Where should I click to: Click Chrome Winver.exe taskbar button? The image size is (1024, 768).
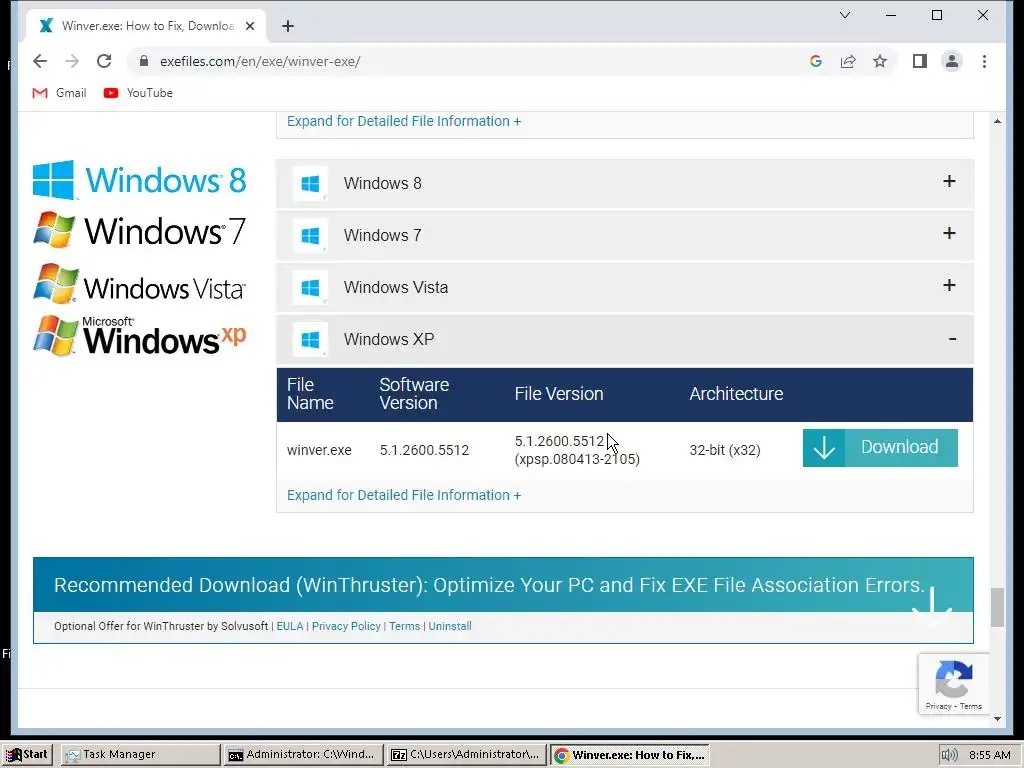pos(630,754)
